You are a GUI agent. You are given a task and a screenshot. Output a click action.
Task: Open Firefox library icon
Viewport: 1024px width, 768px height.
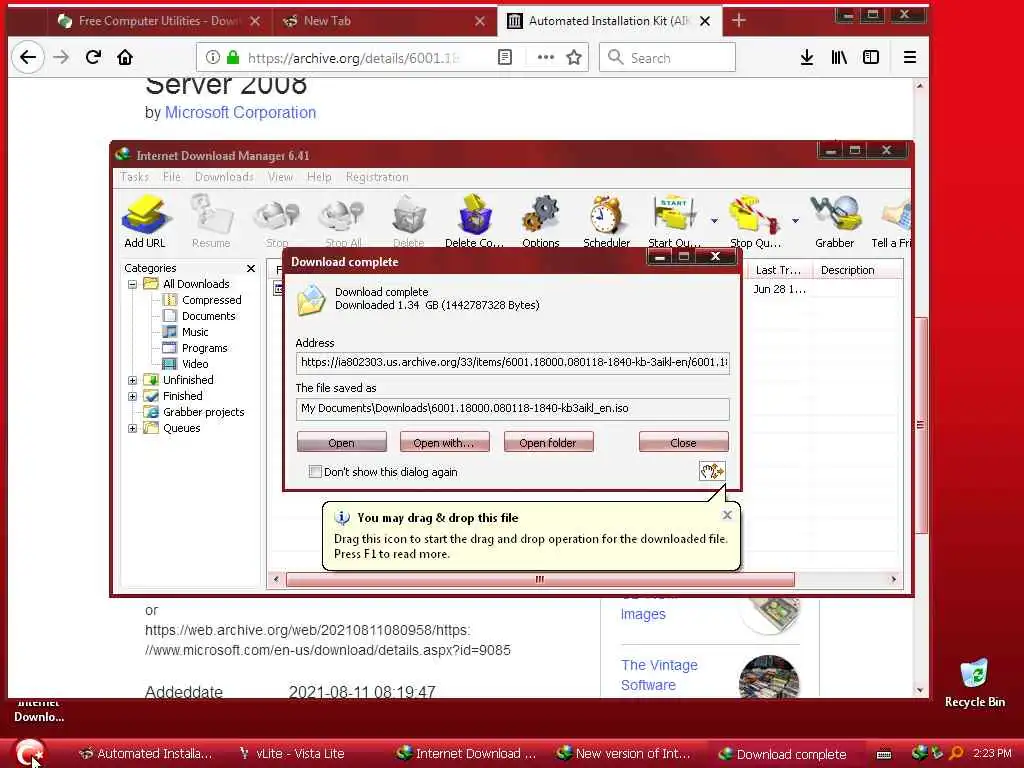tap(839, 57)
